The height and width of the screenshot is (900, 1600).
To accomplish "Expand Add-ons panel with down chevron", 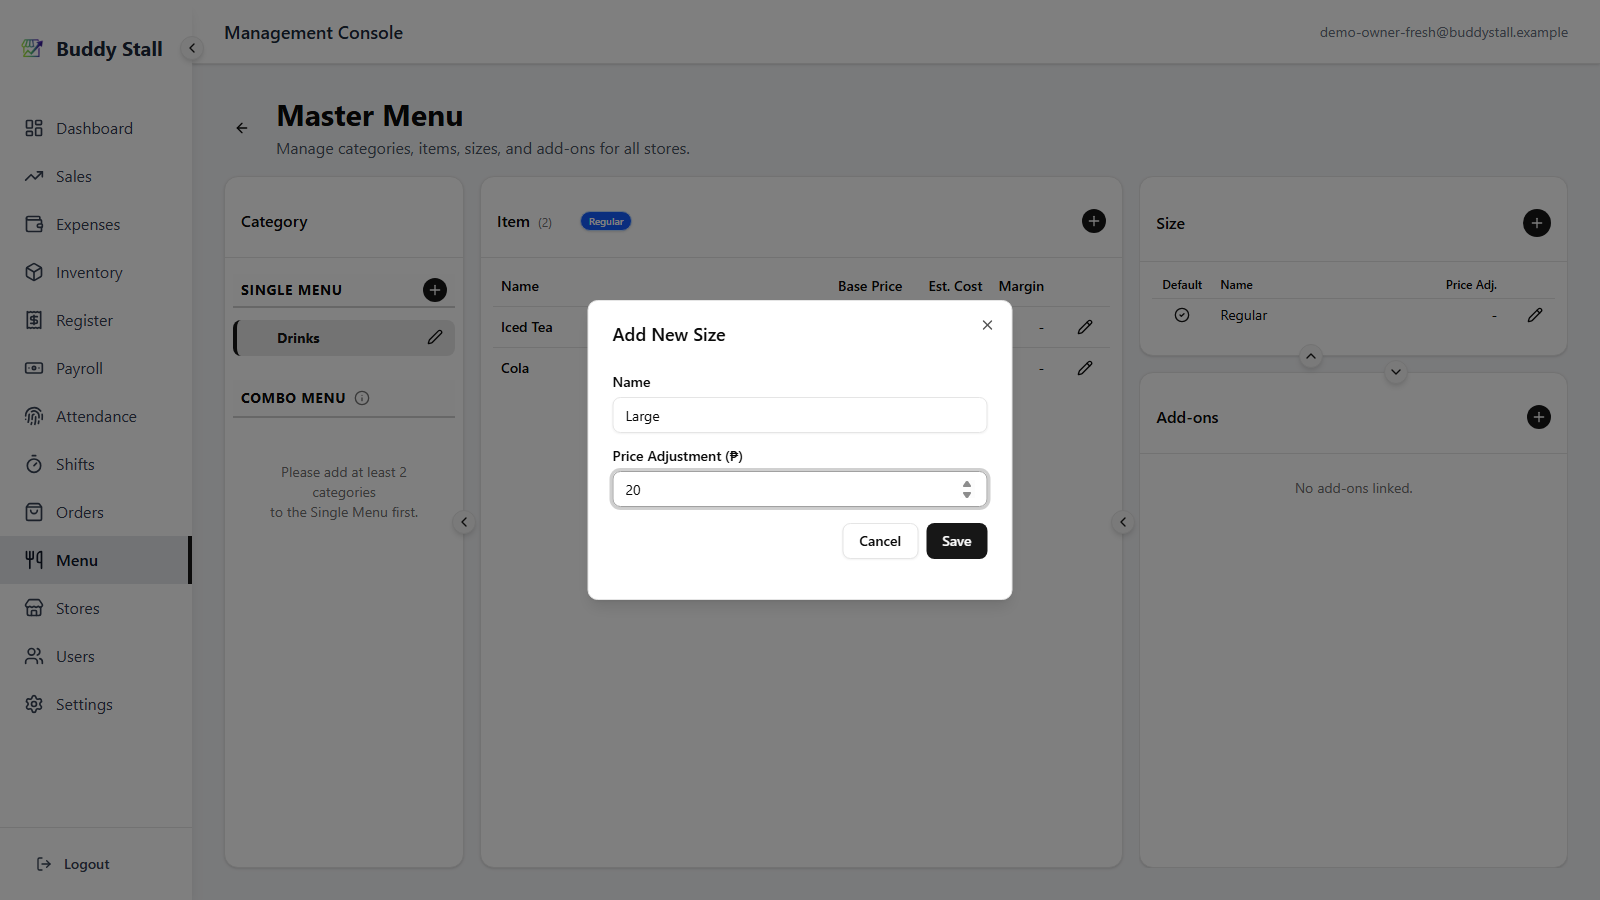I will 1396,372.
